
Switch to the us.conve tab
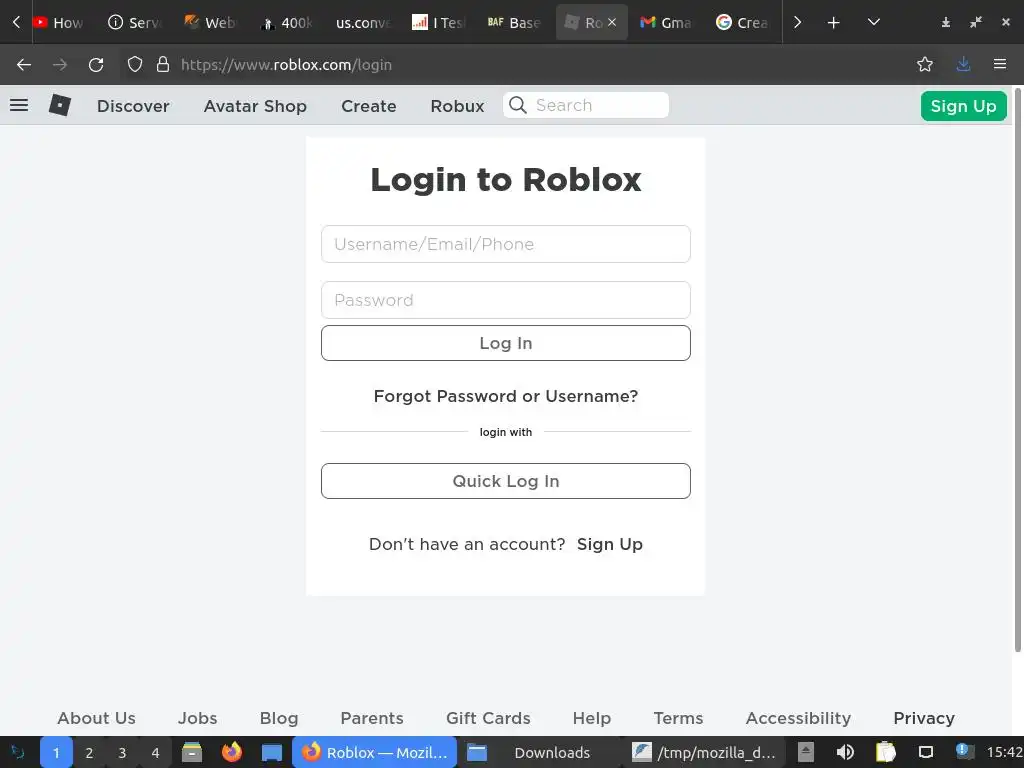tap(362, 23)
